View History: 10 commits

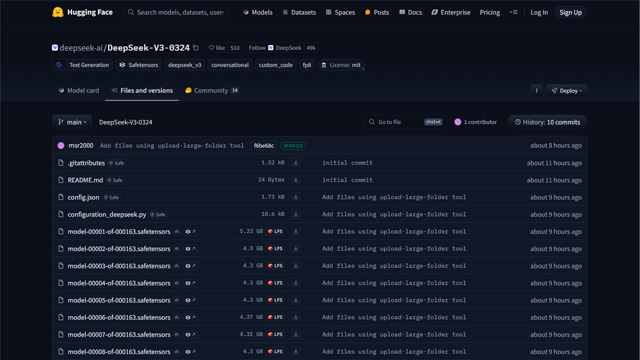[x=547, y=122]
